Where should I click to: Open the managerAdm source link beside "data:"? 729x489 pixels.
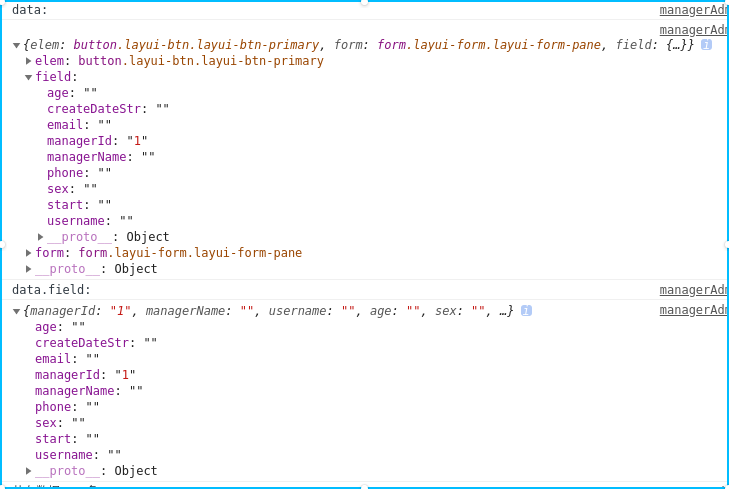693,10
